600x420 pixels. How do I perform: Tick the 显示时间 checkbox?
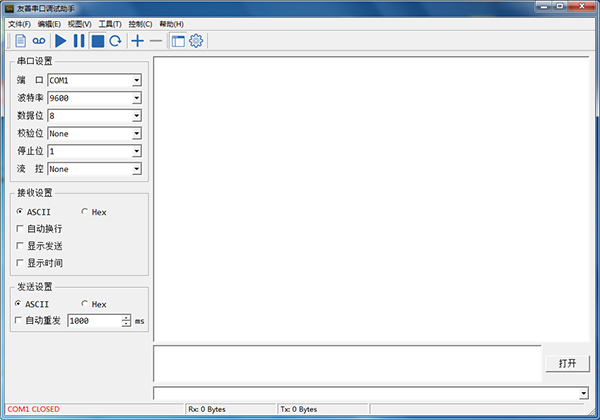click(21, 263)
